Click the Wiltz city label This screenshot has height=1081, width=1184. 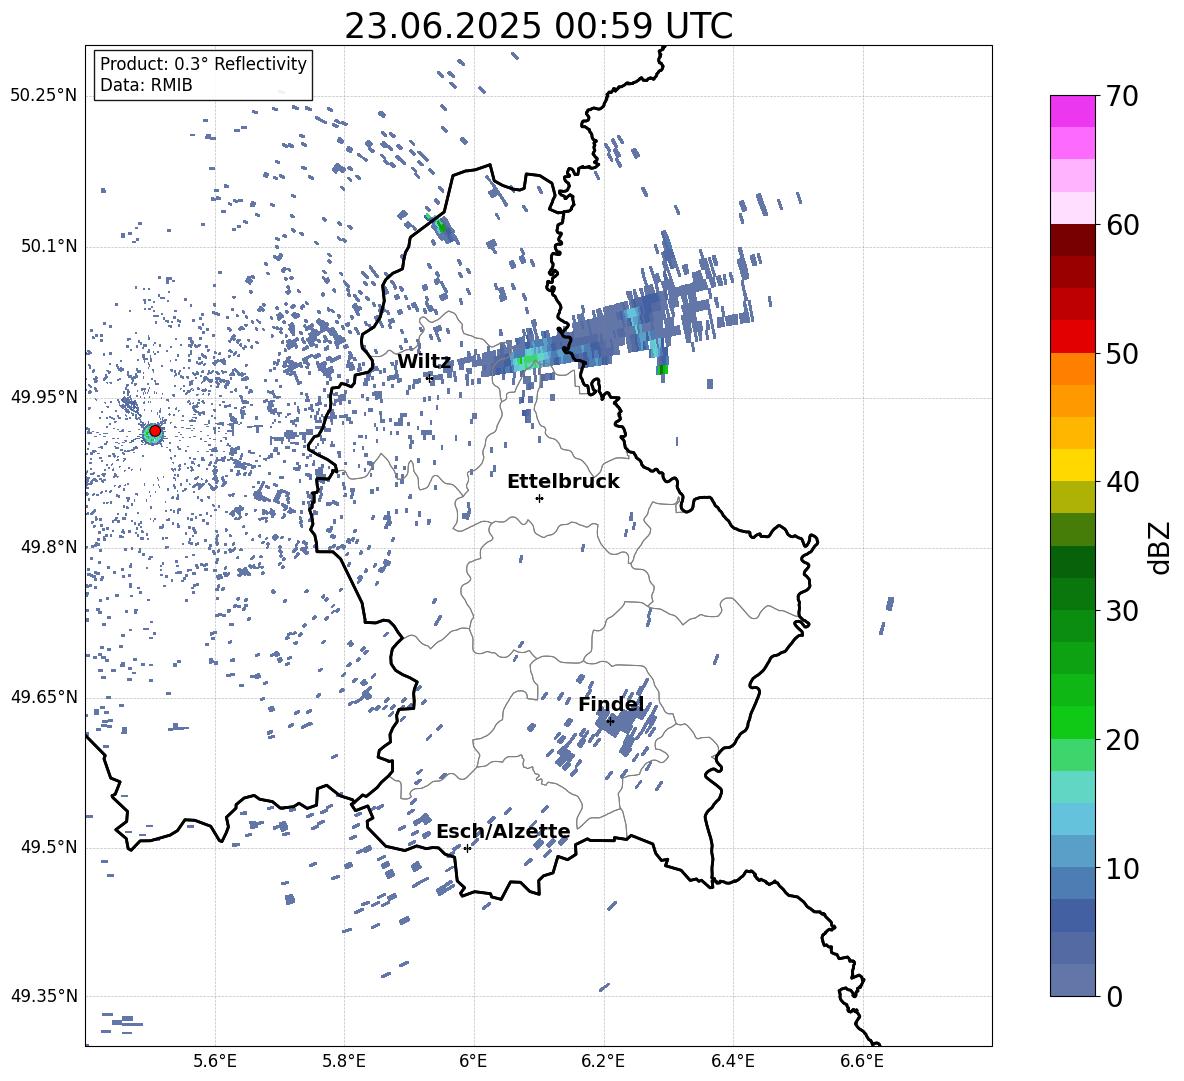(424, 362)
